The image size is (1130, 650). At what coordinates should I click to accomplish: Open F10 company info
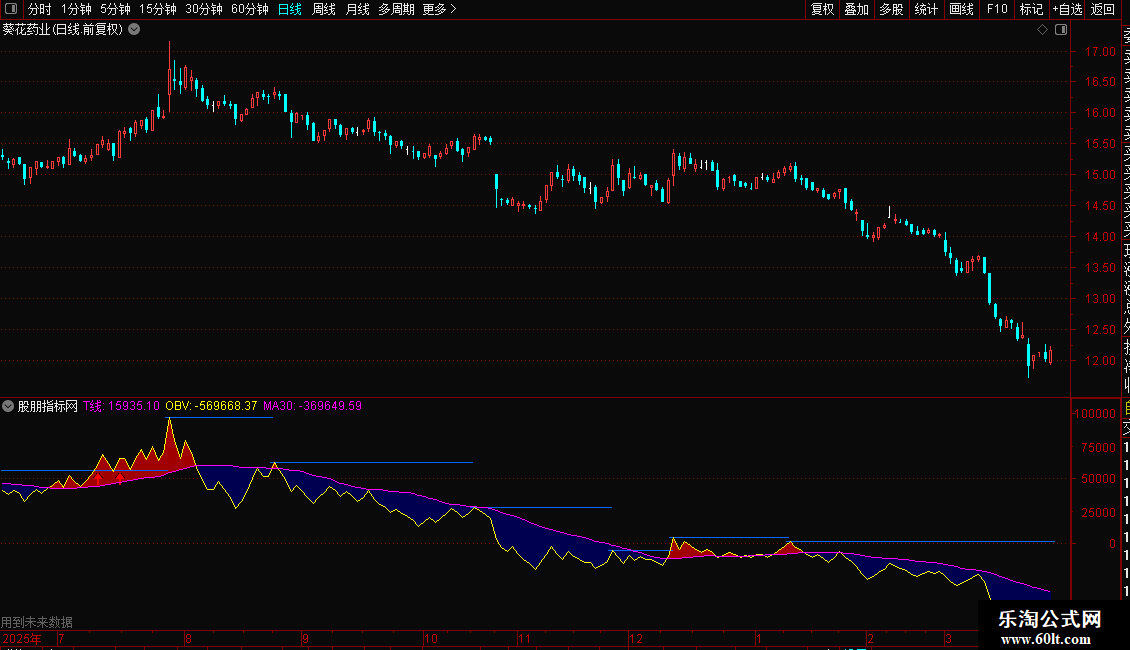(x=997, y=9)
